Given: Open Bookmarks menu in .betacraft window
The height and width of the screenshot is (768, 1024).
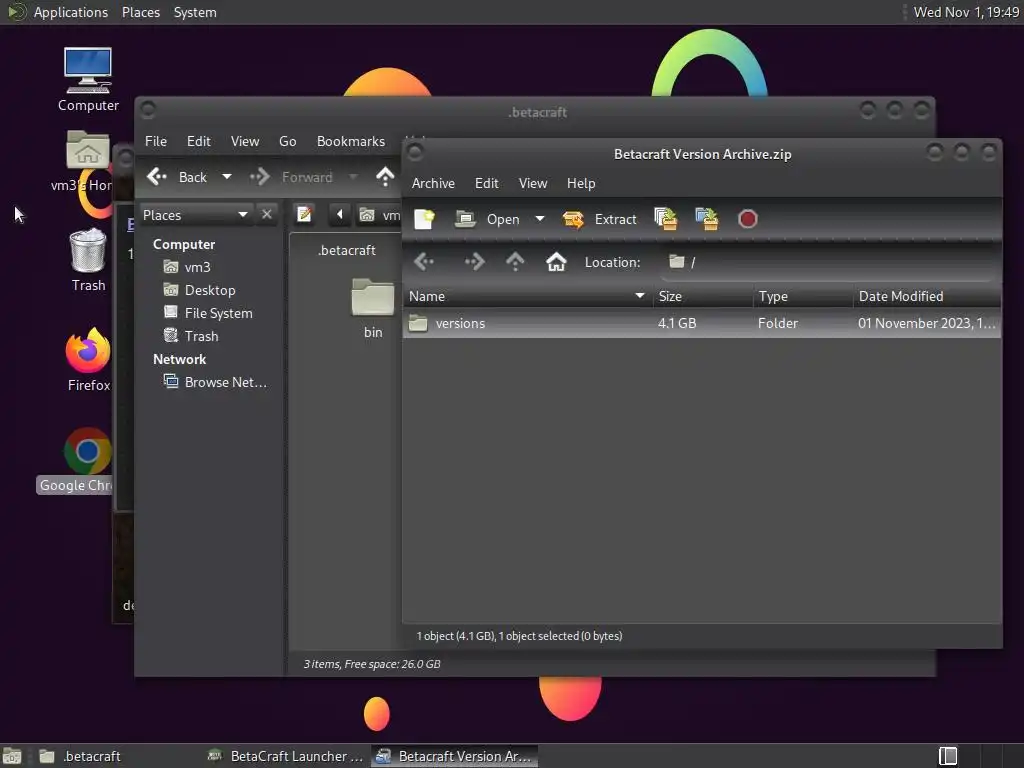Looking at the screenshot, I should pyautogui.click(x=351, y=142).
